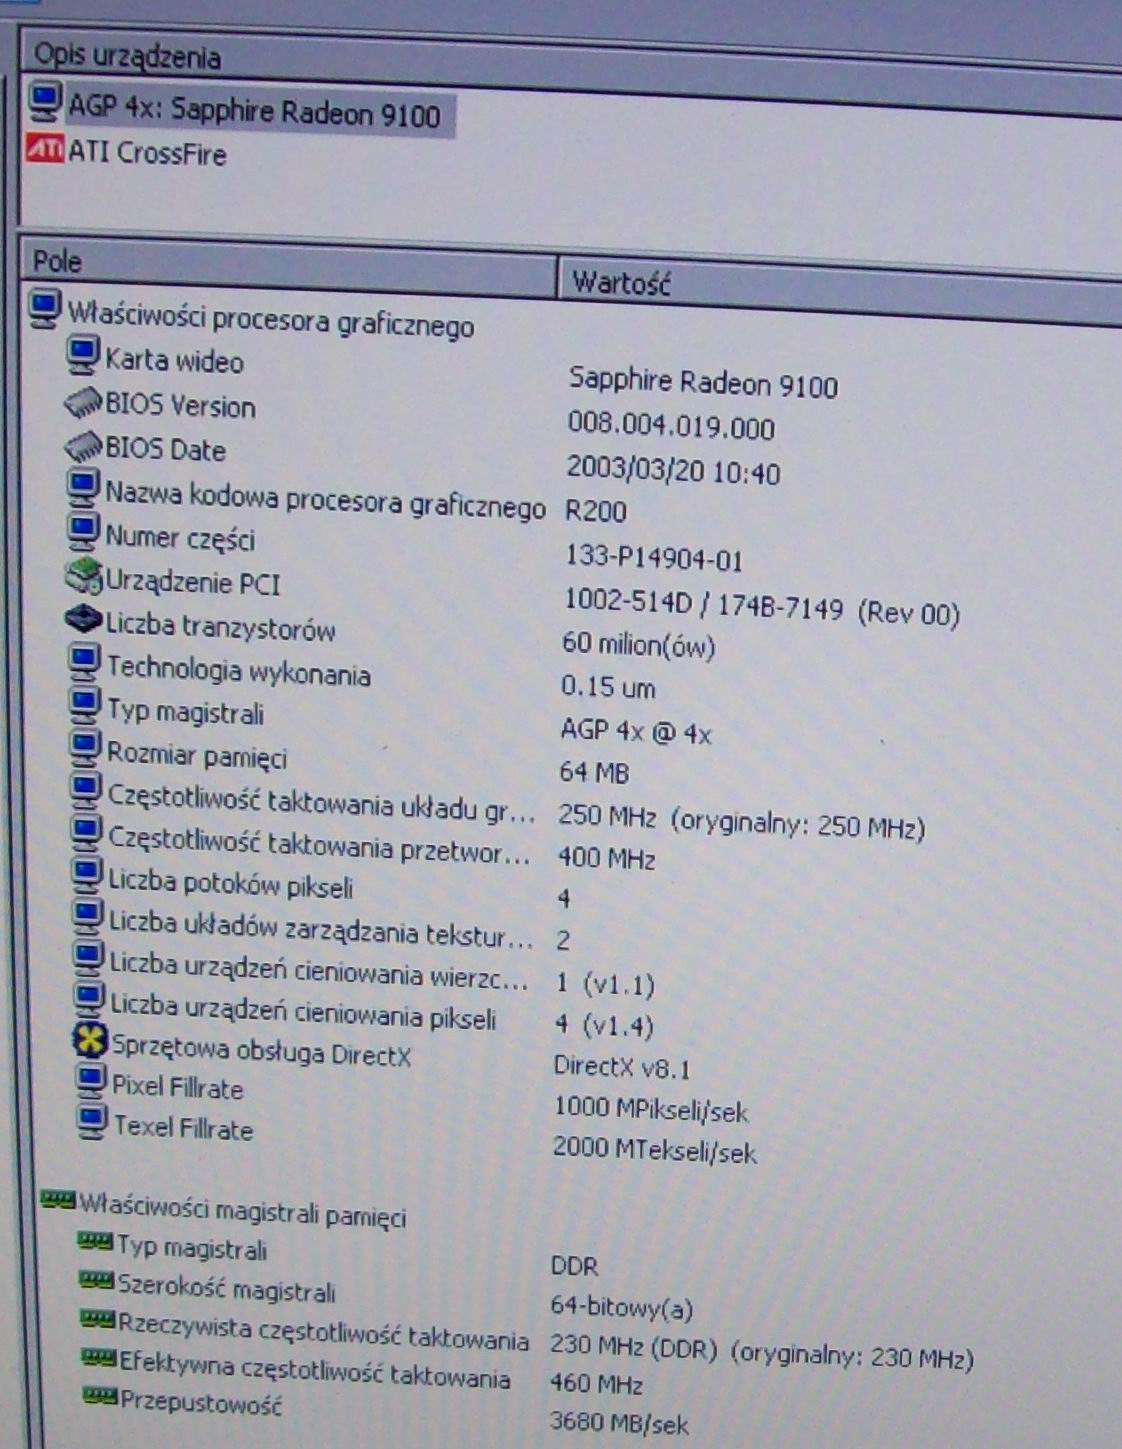
Task: Click the Właściwości magistrali pamięci memory icon
Action: point(58,1199)
